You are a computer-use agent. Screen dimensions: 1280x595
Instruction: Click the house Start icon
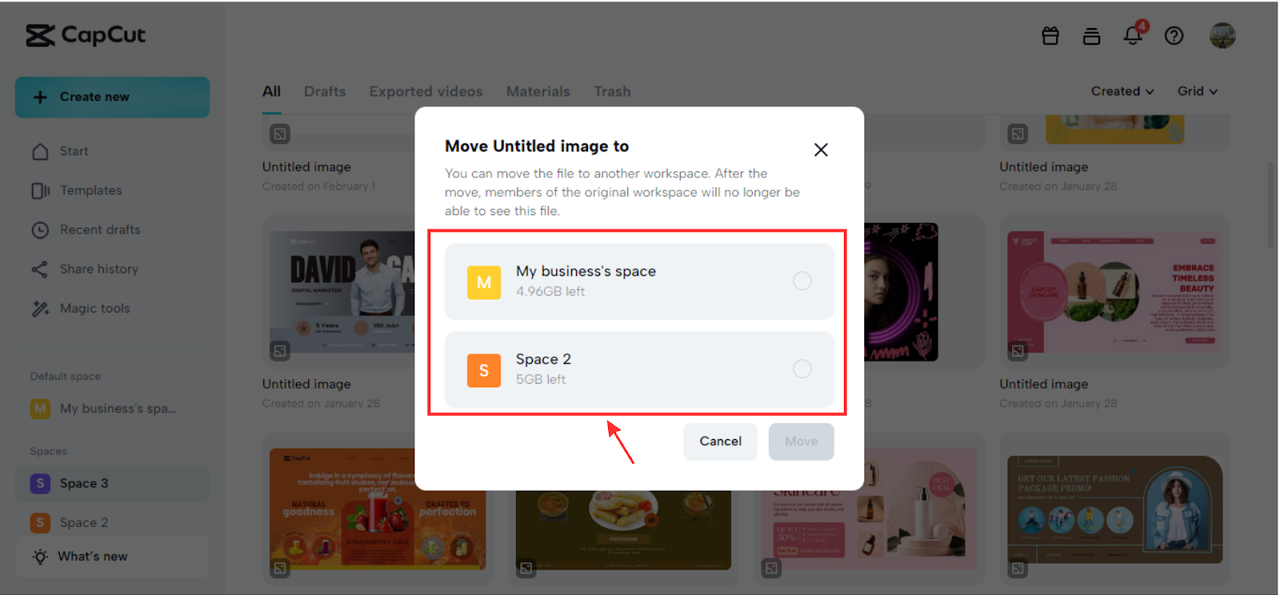pyautogui.click(x=40, y=151)
